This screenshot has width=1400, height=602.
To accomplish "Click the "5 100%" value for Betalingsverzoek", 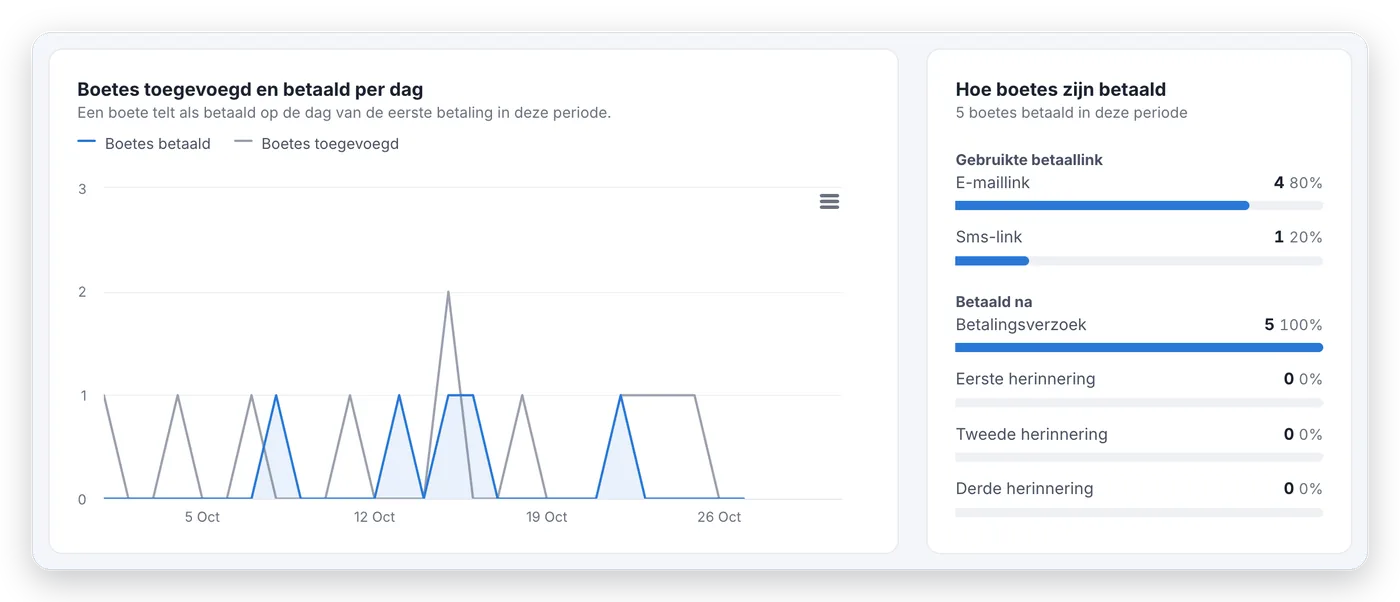I will click(1293, 325).
